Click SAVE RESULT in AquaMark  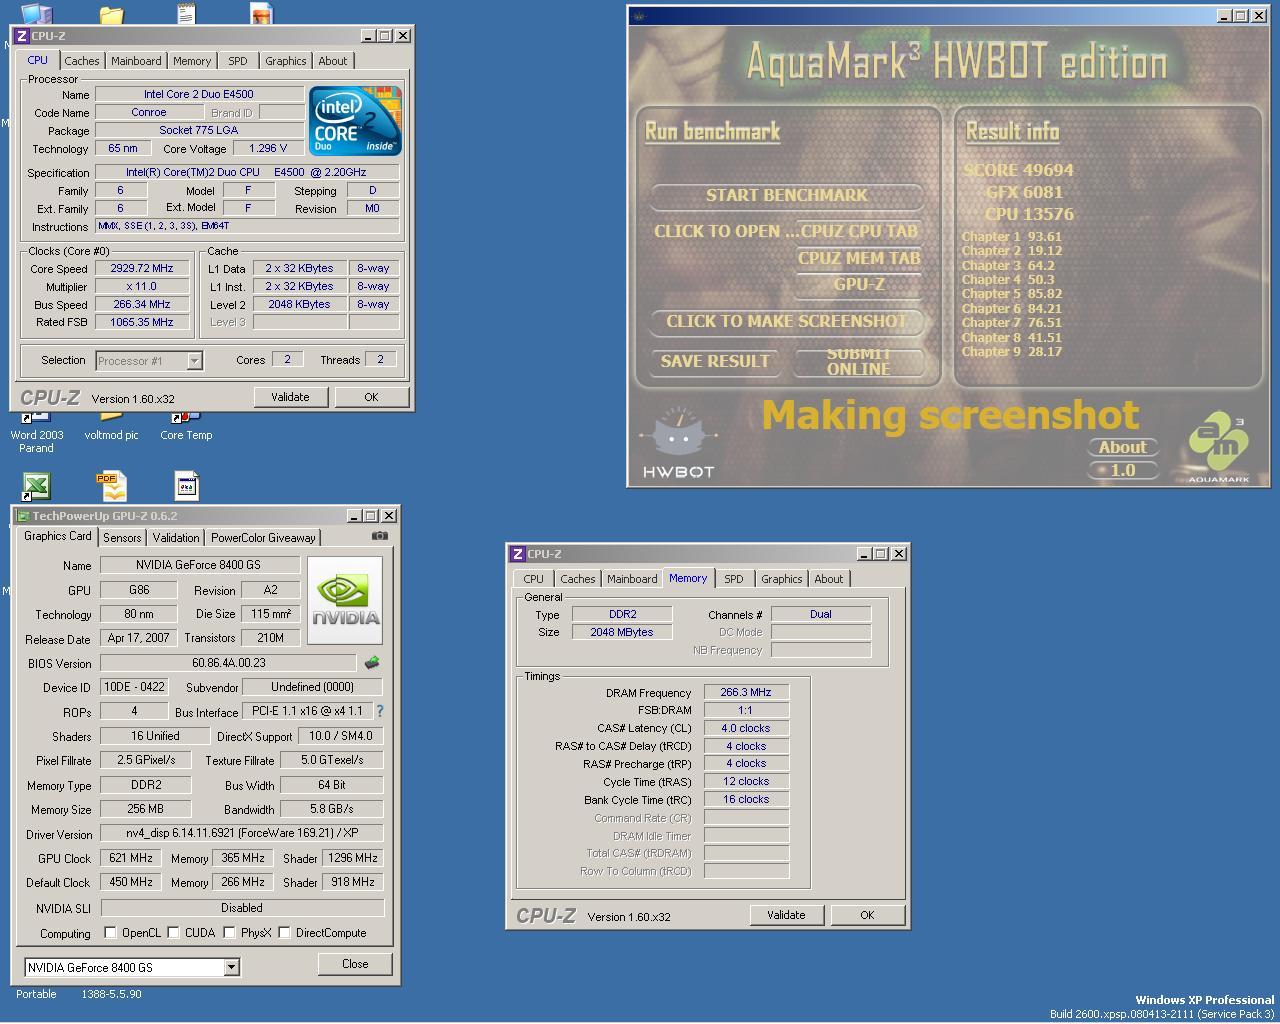715,361
